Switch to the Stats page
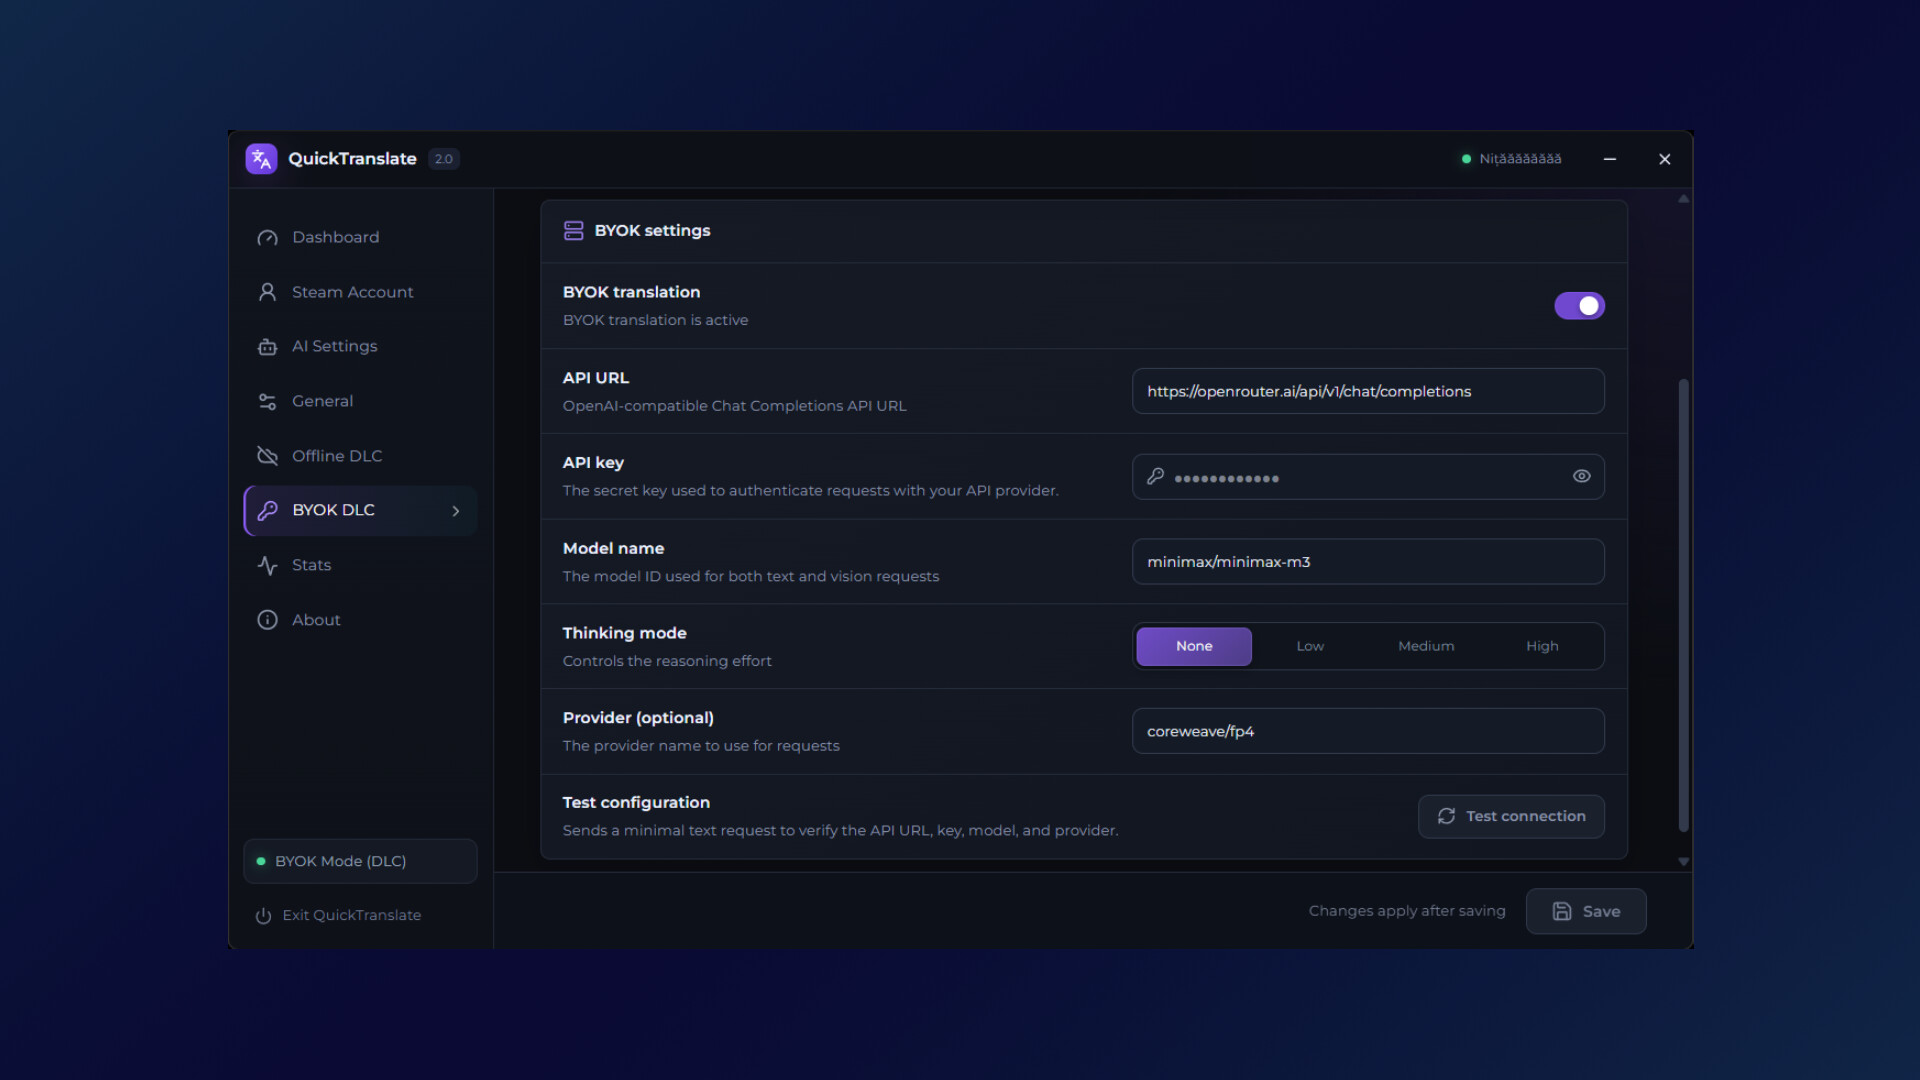Image resolution: width=1920 pixels, height=1080 pixels. [360, 565]
